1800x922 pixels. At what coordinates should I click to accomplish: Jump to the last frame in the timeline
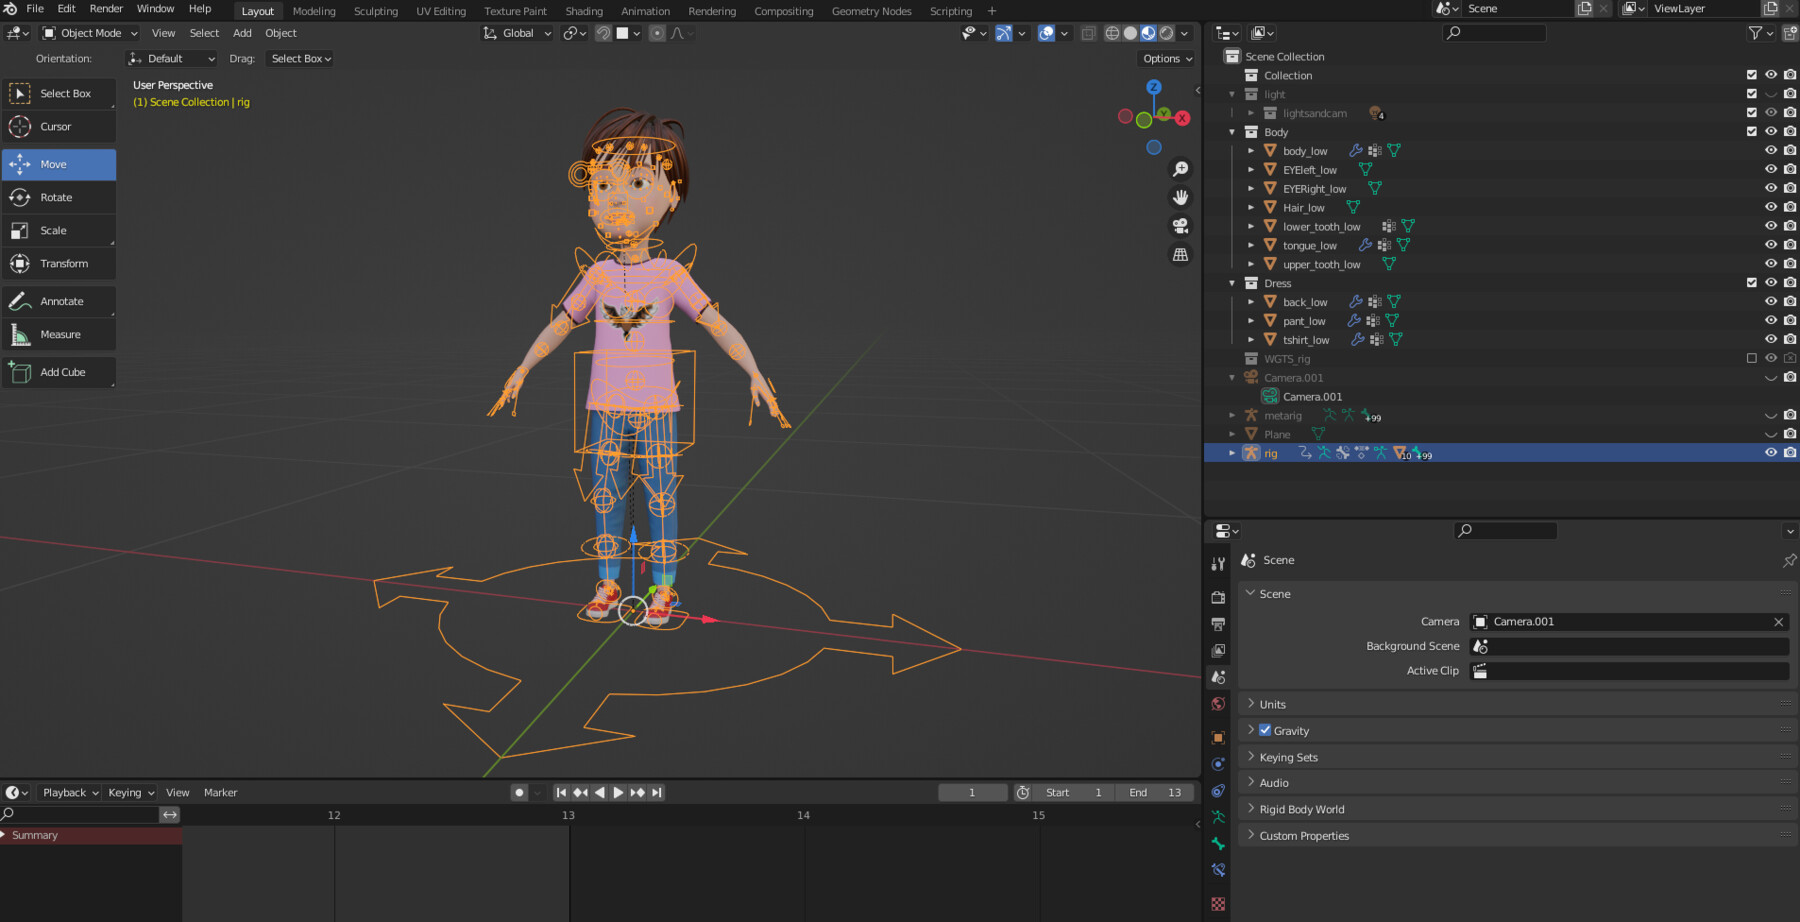click(x=657, y=792)
